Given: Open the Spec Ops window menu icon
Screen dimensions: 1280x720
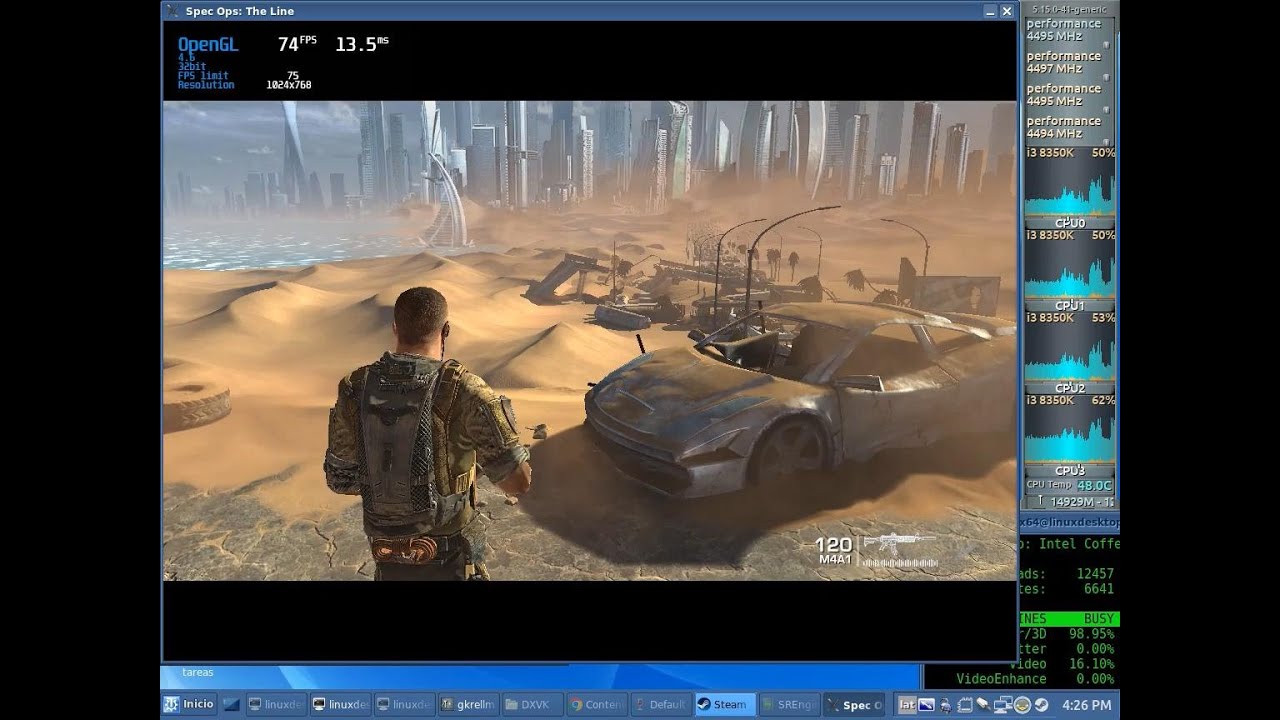Looking at the screenshot, I should (171, 11).
